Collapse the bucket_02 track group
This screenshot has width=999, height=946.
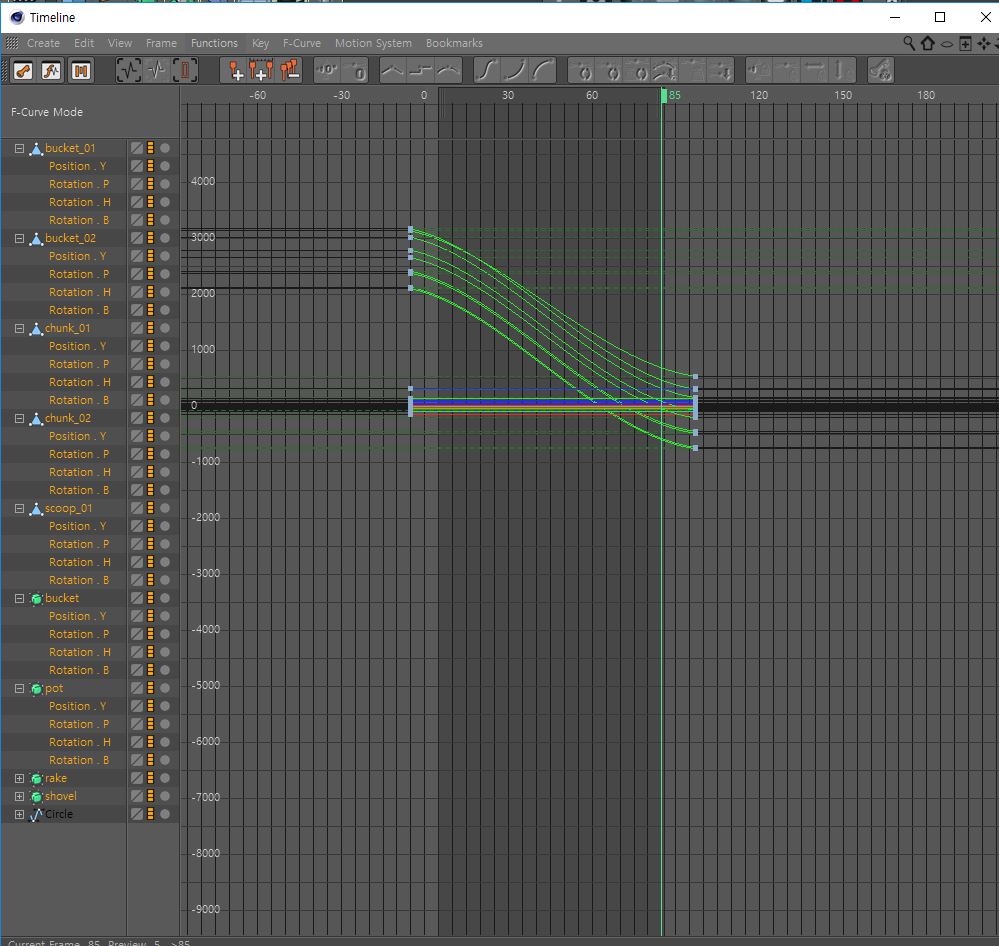(x=20, y=238)
